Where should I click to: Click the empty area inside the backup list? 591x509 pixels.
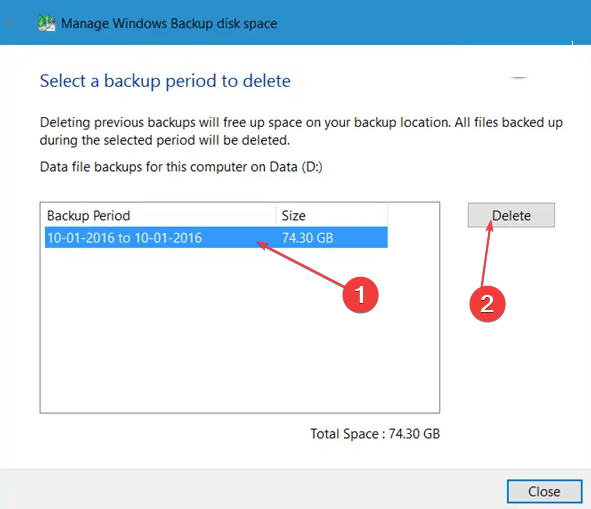point(240,330)
